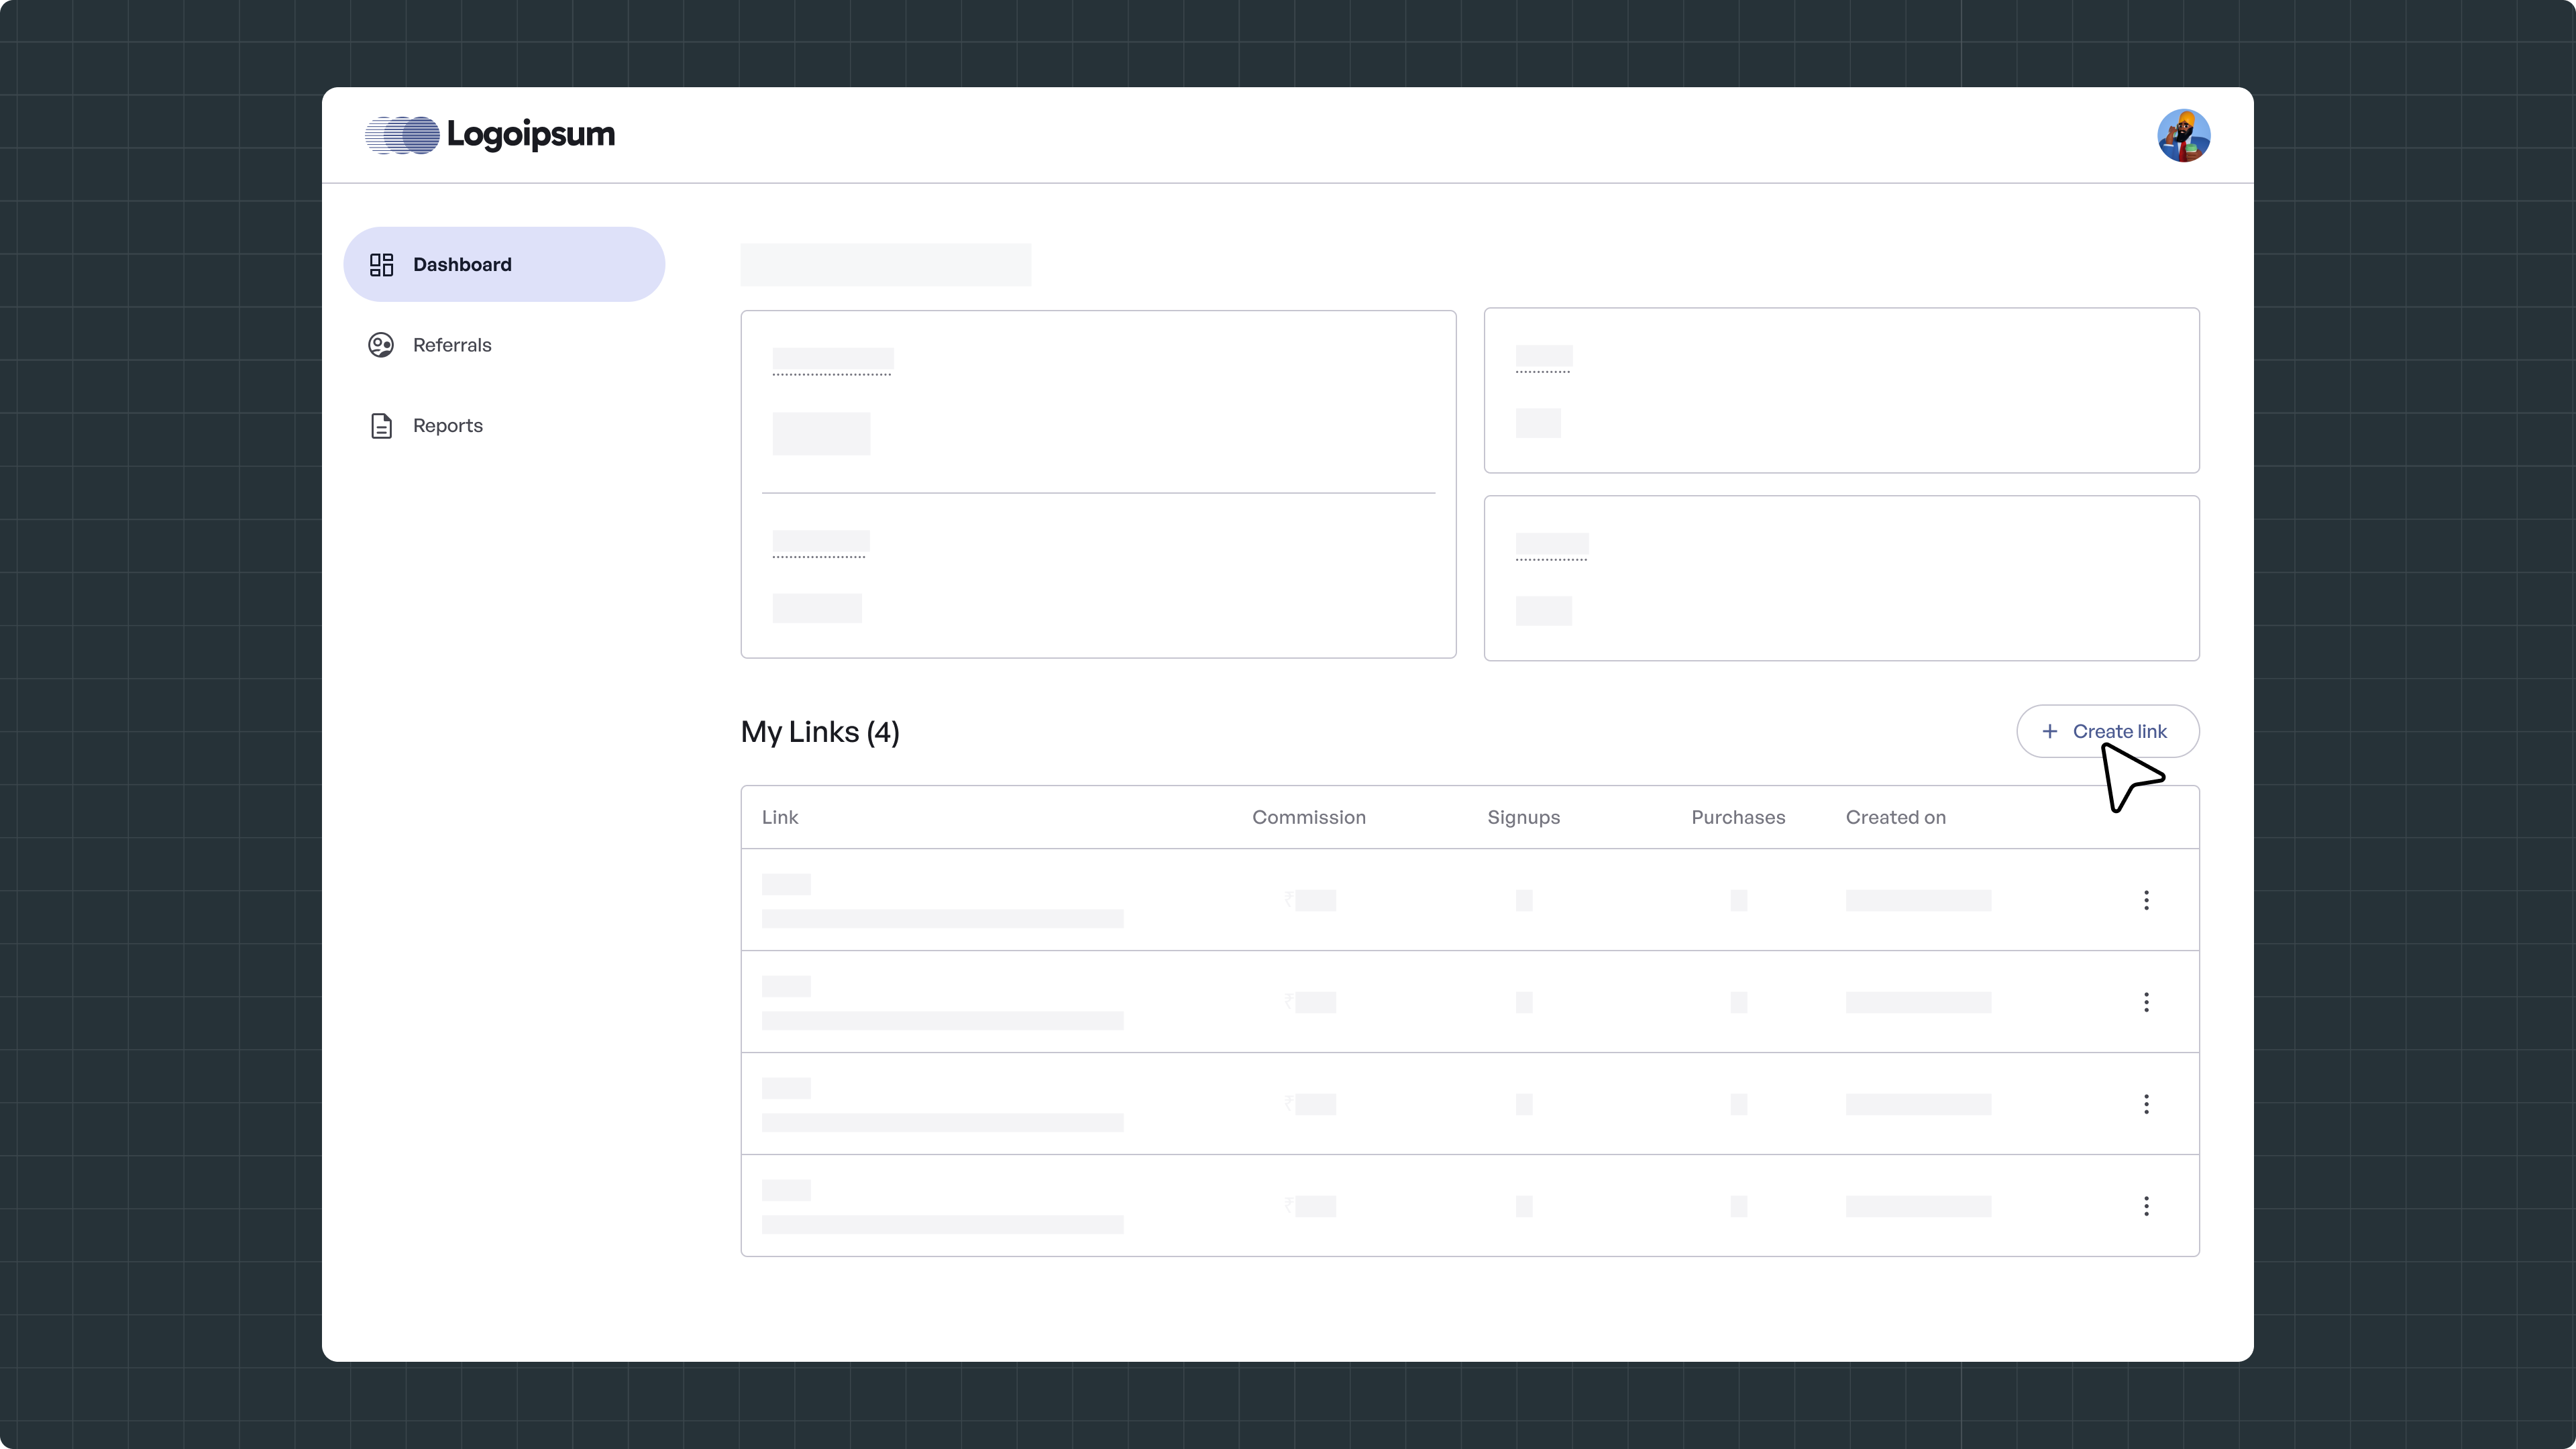The width and height of the screenshot is (2576, 1449).
Task: Open three-dot menu for second link row
Action: coord(2145,1002)
